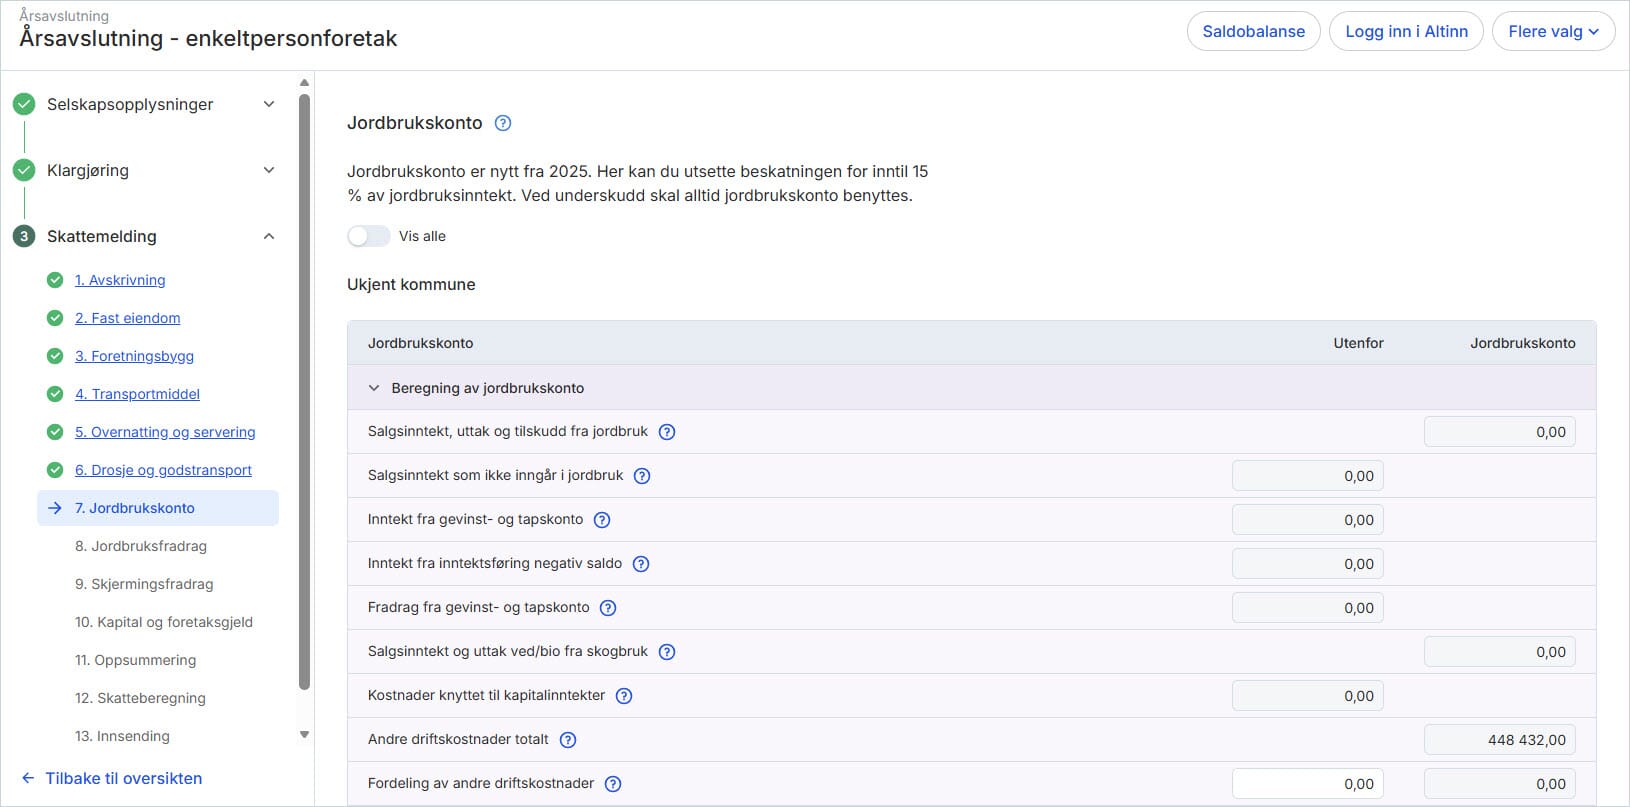
Task: Click Utenfor field for Fordeling av andre driftskostnader
Action: pos(1307,784)
